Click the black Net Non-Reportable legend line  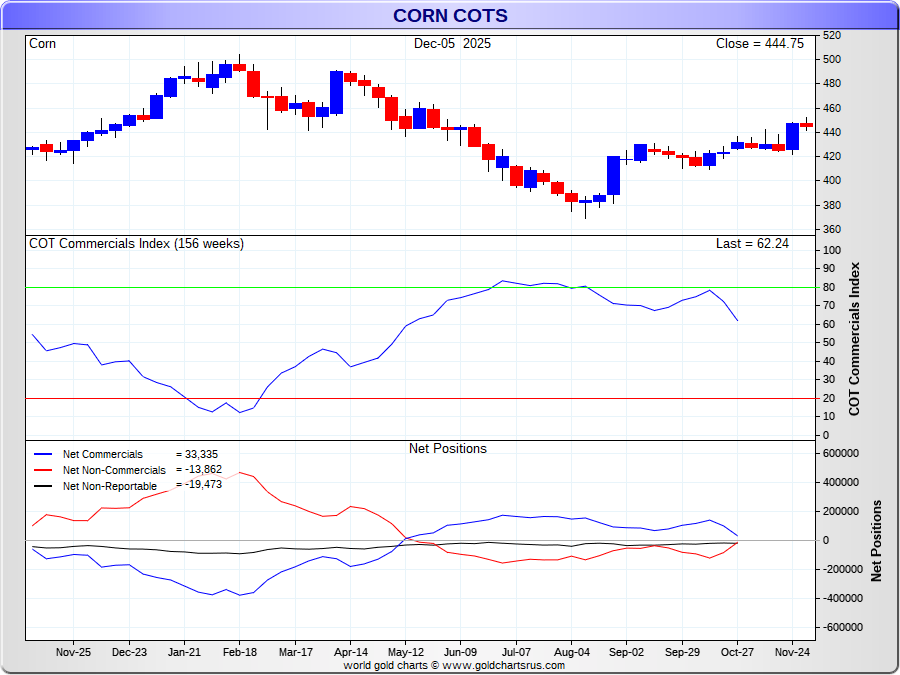[x=41, y=486]
